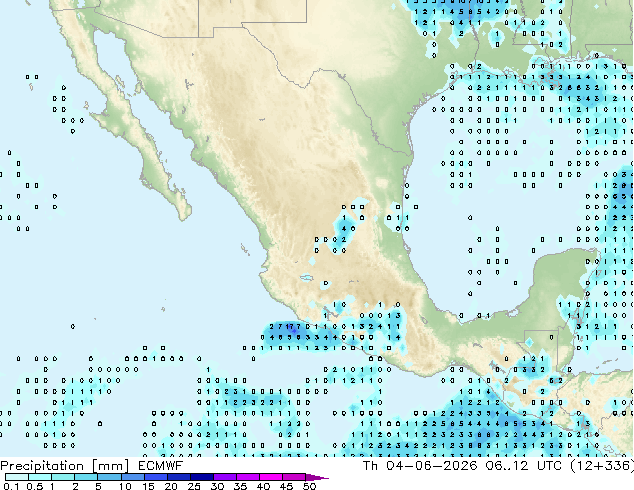Click the legend value '45'
This screenshot has width=634, height=490.
[286, 486]
